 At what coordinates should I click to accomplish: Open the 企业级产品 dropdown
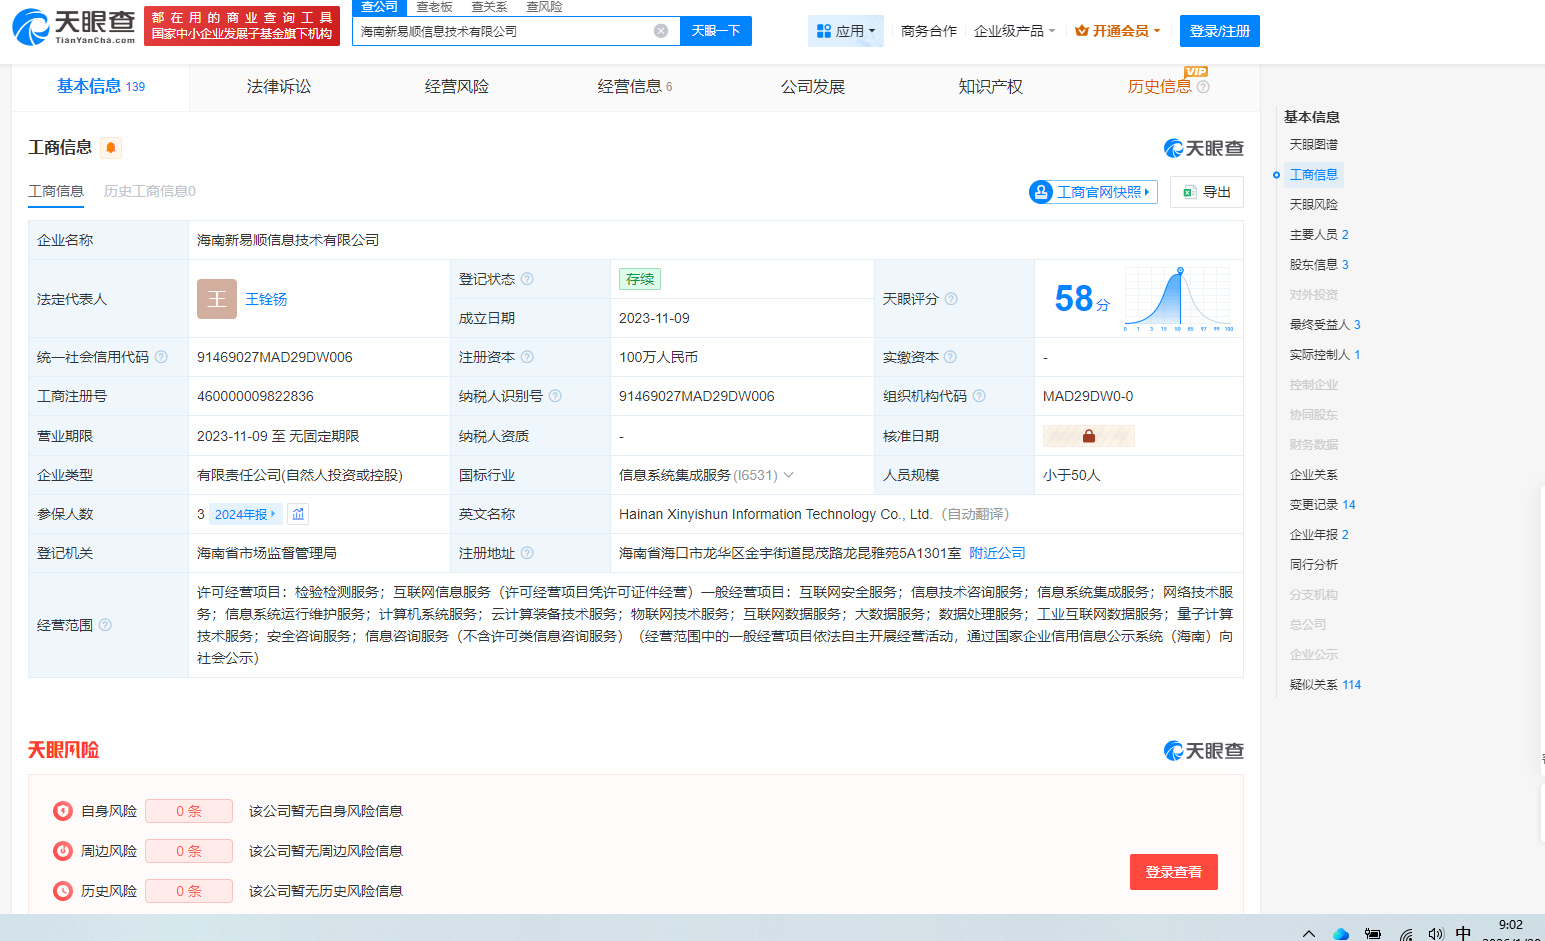coord(1014,31)
